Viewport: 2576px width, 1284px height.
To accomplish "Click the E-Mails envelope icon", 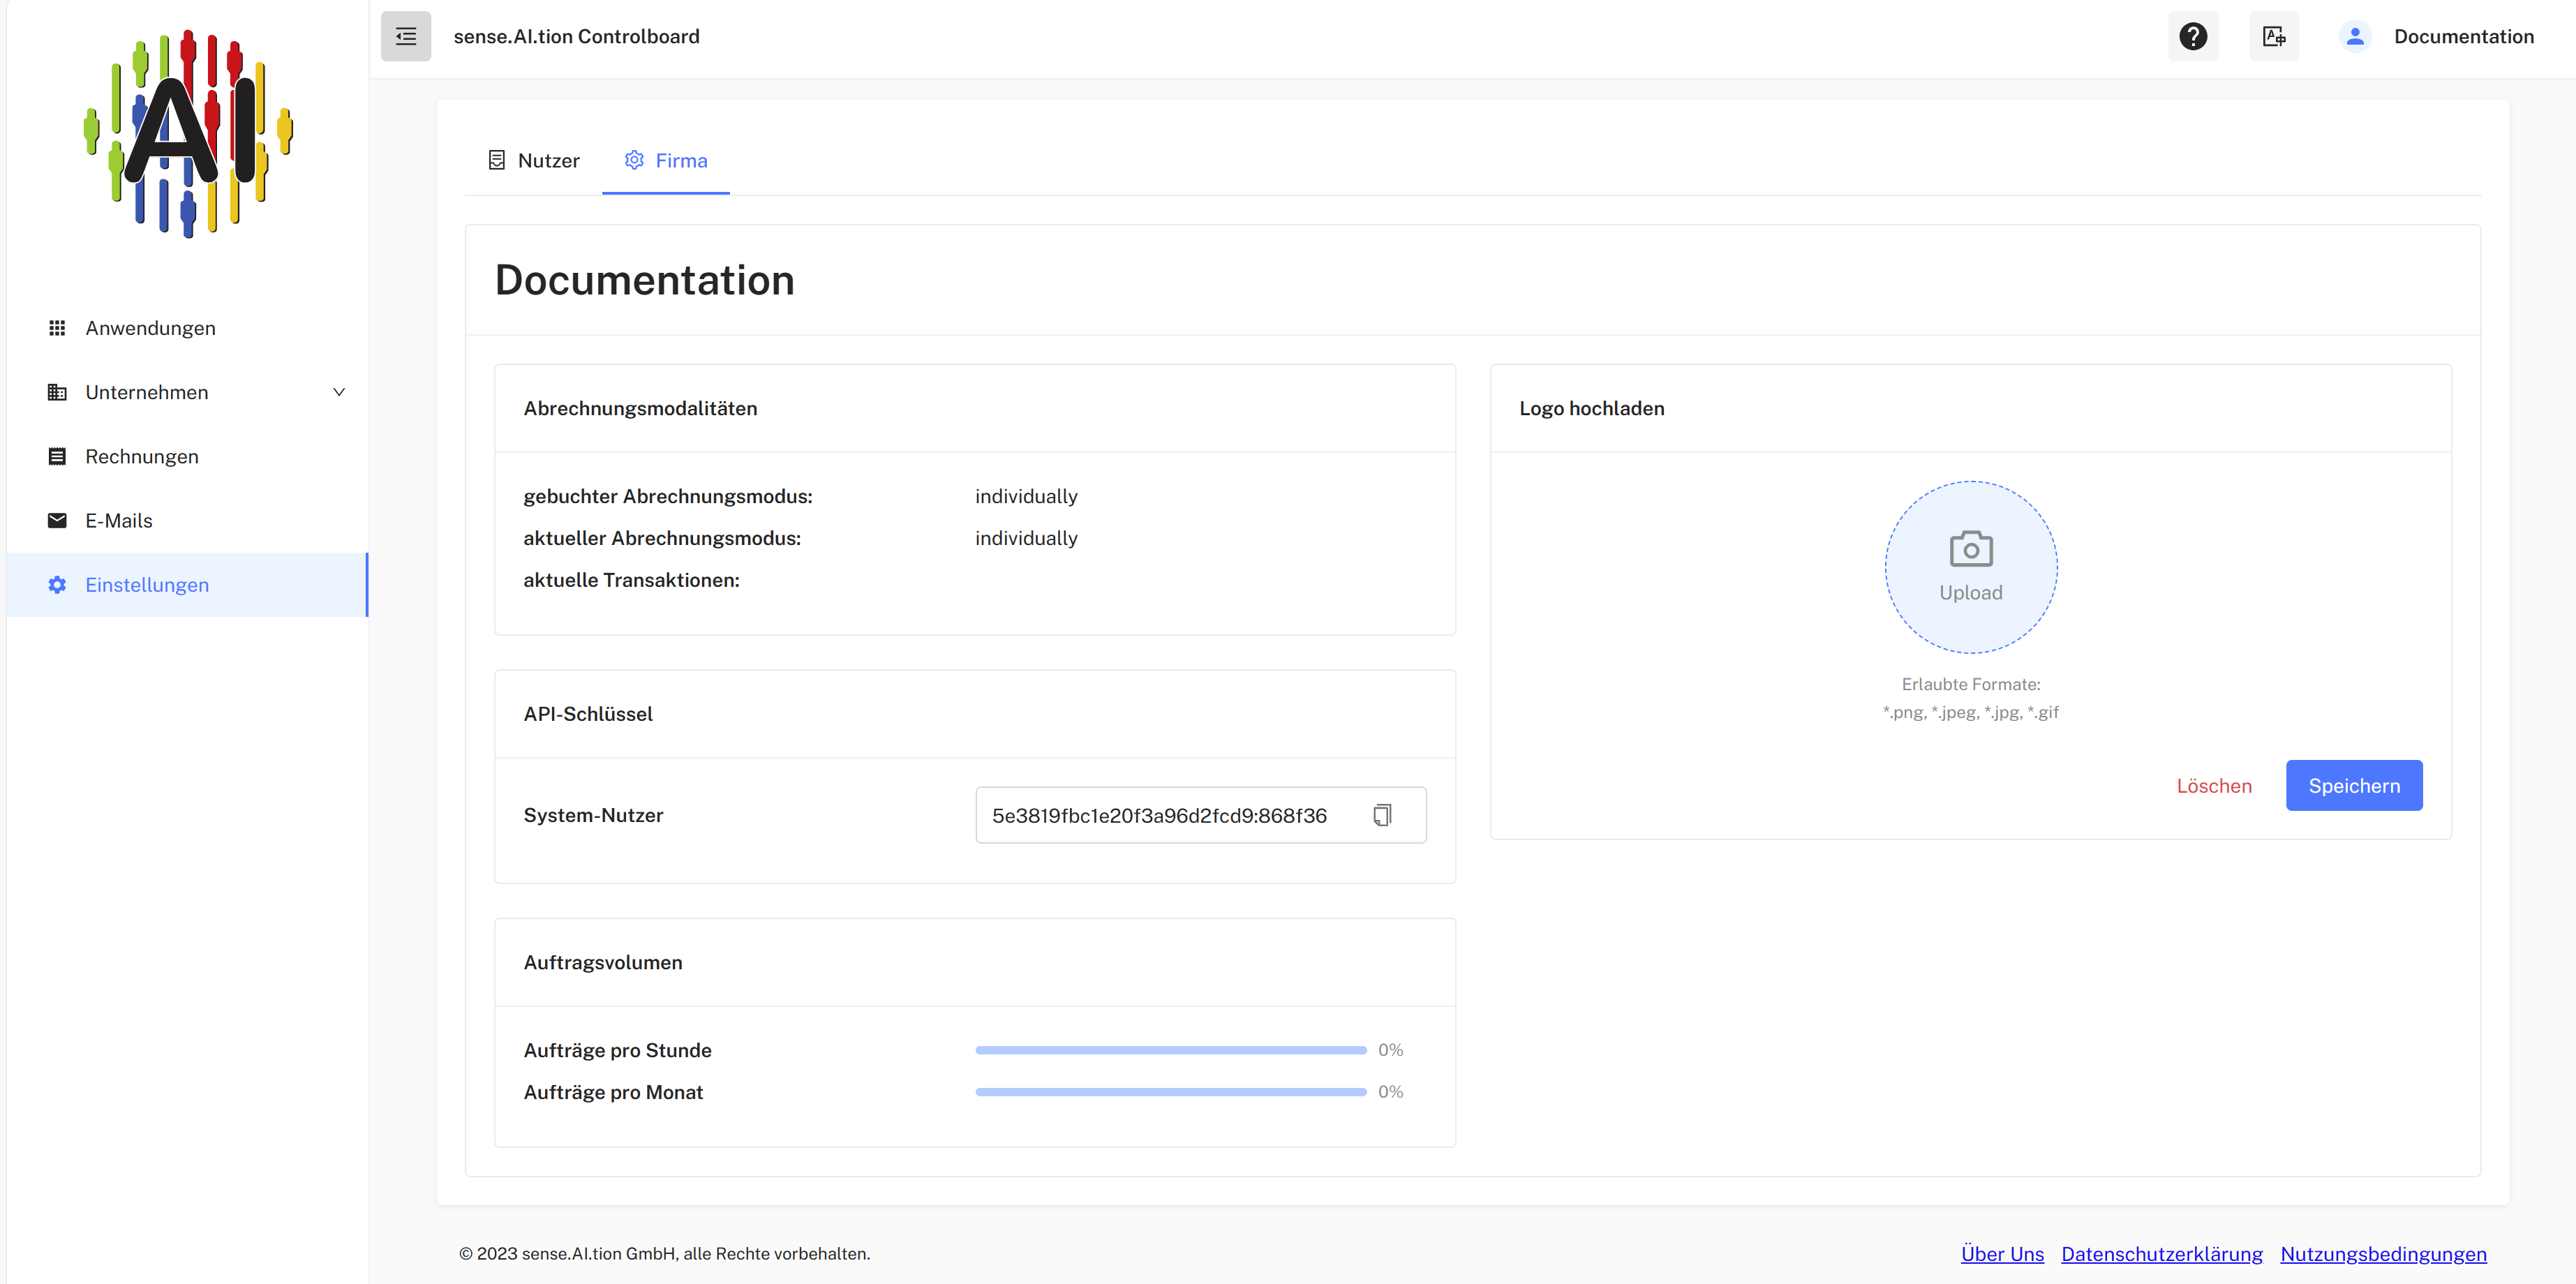I will 57,520.
